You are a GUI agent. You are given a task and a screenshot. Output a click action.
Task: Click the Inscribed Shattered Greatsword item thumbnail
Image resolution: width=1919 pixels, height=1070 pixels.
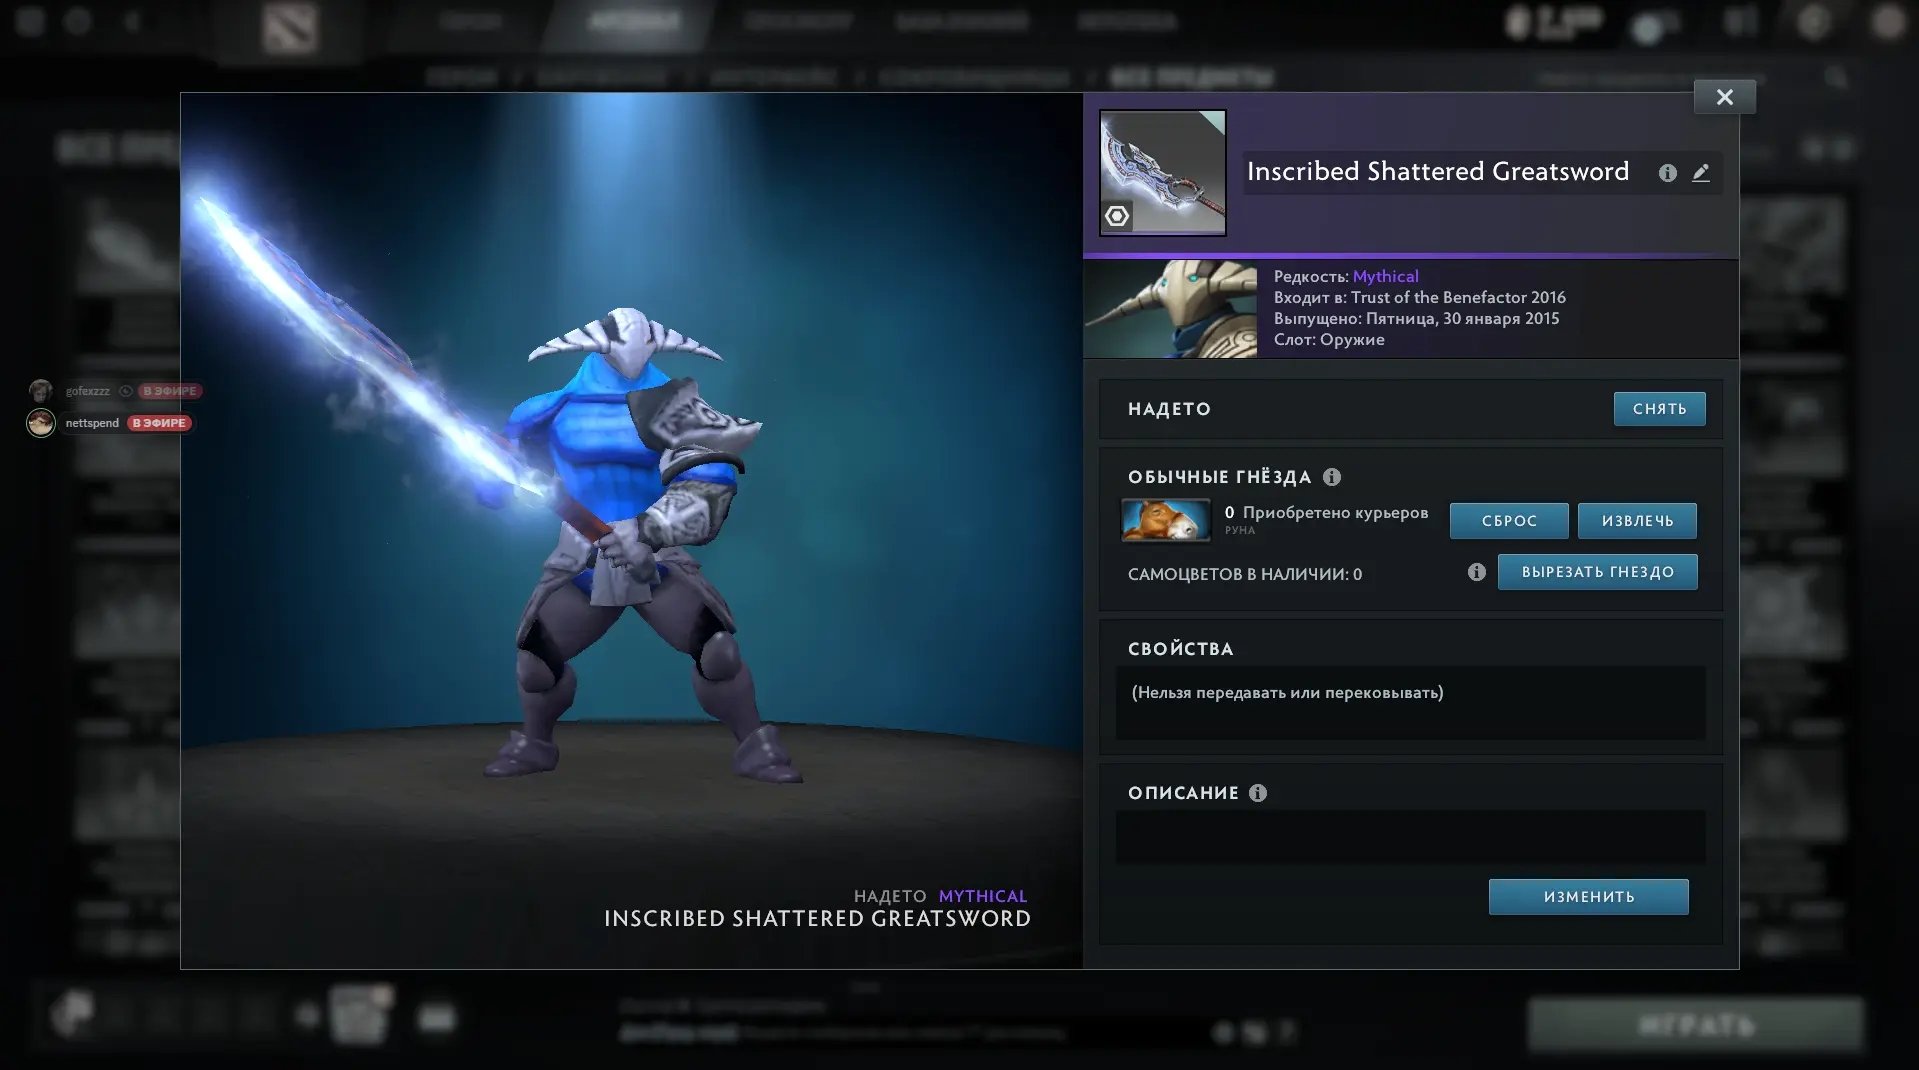[1162, 173]
